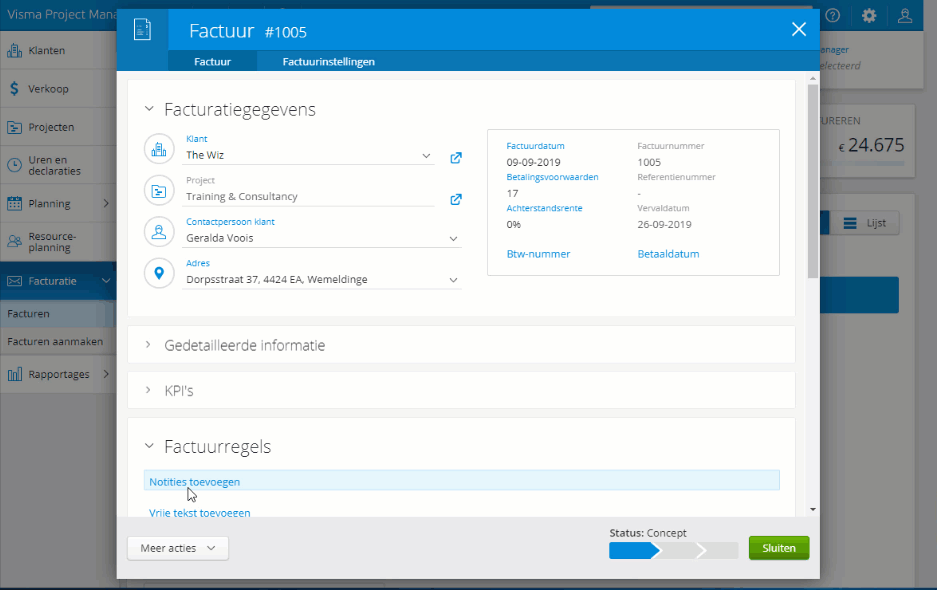
Task: Collapse the Facturatiegegevens section
Action: pyautogui.click(x=149, y=109)
